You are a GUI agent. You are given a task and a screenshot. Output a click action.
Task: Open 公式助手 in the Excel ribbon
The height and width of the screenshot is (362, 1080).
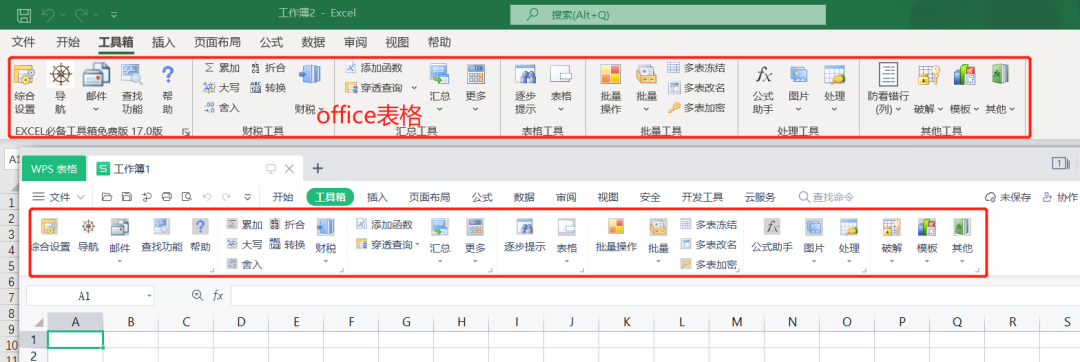762,88
